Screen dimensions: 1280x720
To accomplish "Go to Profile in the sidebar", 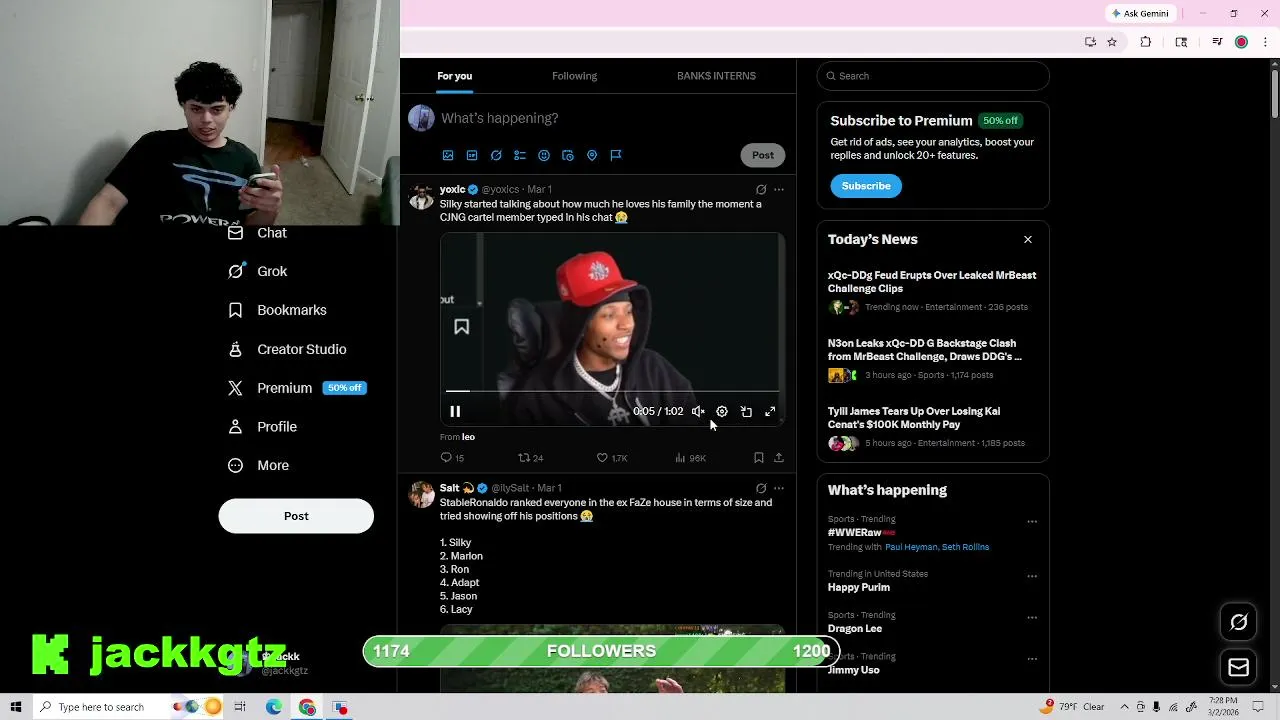I will pyautogui.click(x=262, y=427).
